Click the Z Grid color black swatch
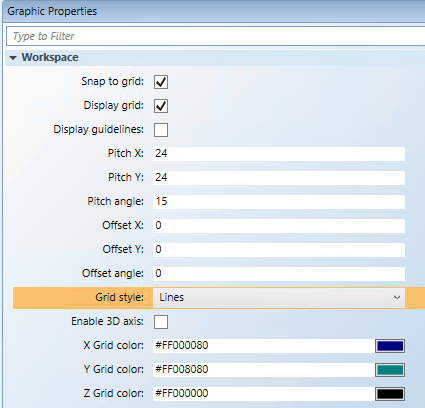This screenshot has width=425, height=408. click(x=390, y=394)
